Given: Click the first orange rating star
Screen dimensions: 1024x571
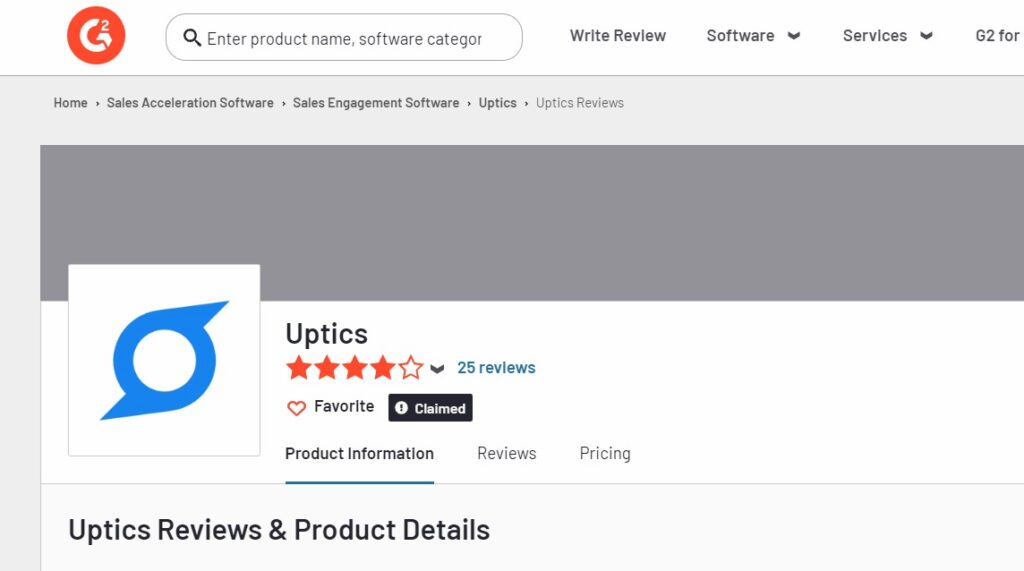Looking at the screenshot, I should click(x=298, y=368).
